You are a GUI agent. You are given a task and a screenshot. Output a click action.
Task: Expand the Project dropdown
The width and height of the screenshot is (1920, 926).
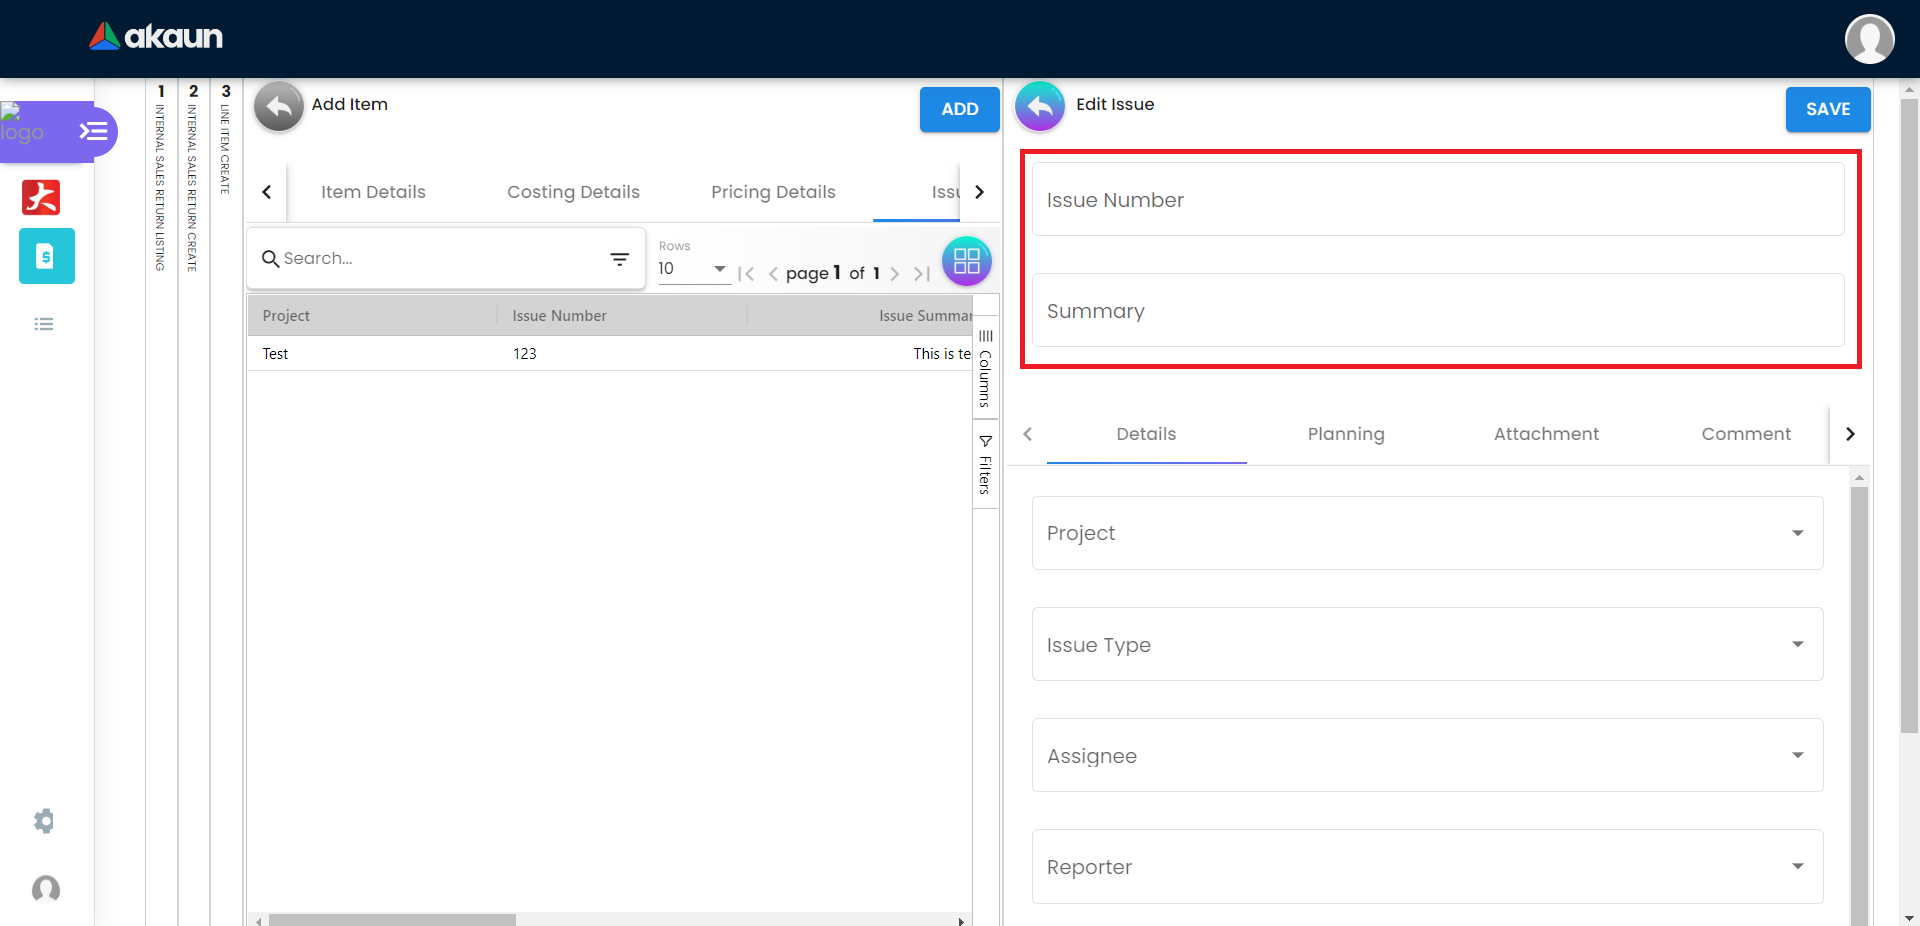1427,533
